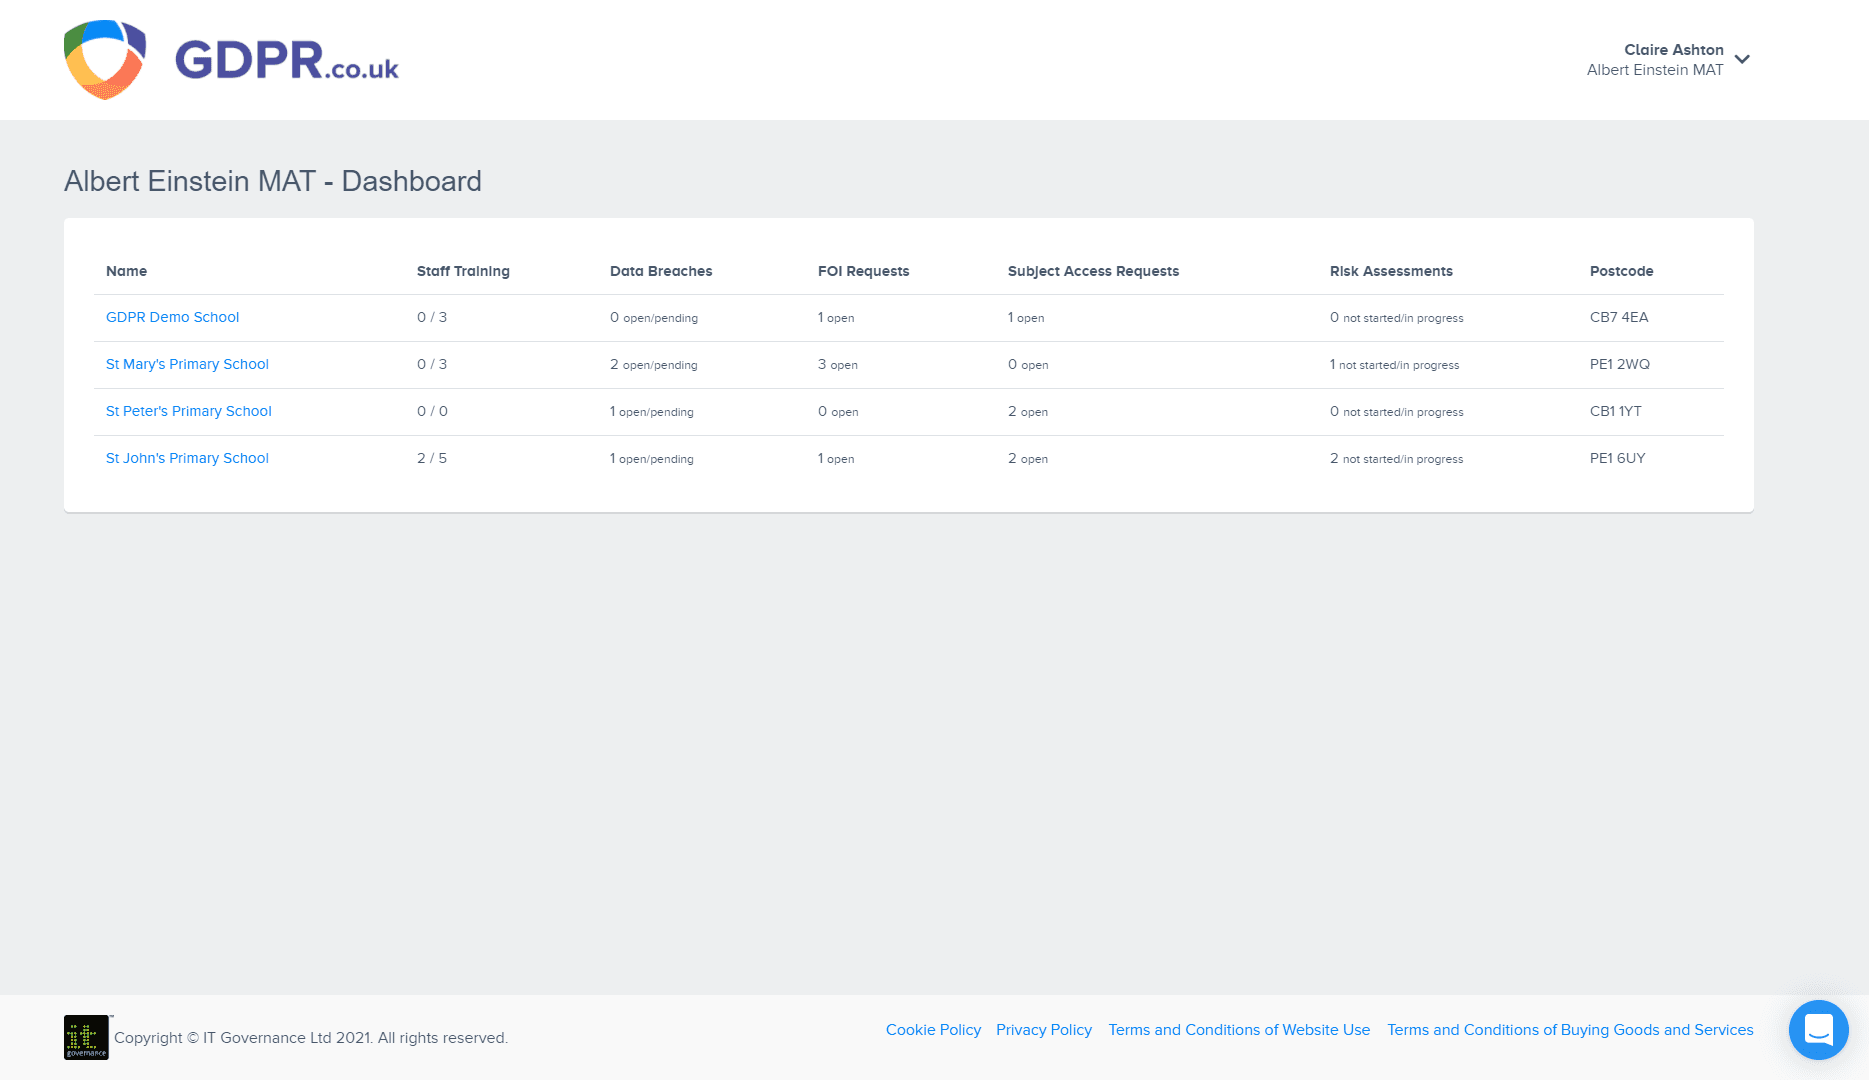Click St John's 2 not started/in progress risk assessments
This screenshot has height=1080, width=1869.
click(1396, 458)
